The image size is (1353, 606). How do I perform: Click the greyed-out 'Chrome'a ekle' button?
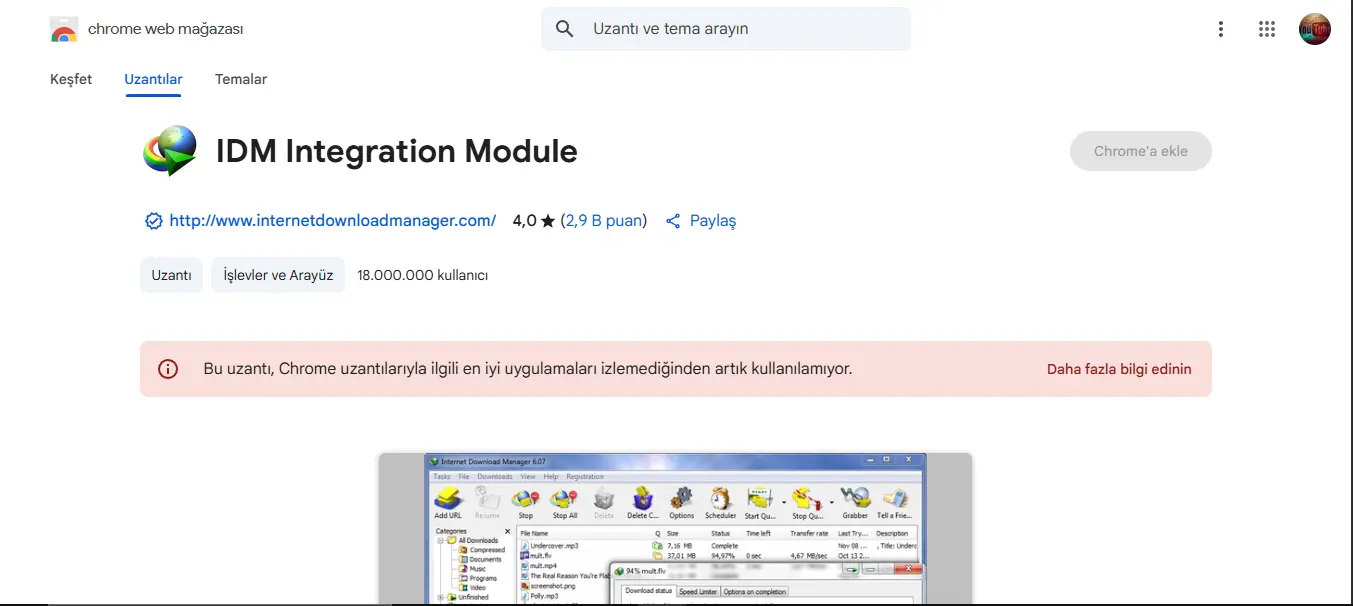1141,151
